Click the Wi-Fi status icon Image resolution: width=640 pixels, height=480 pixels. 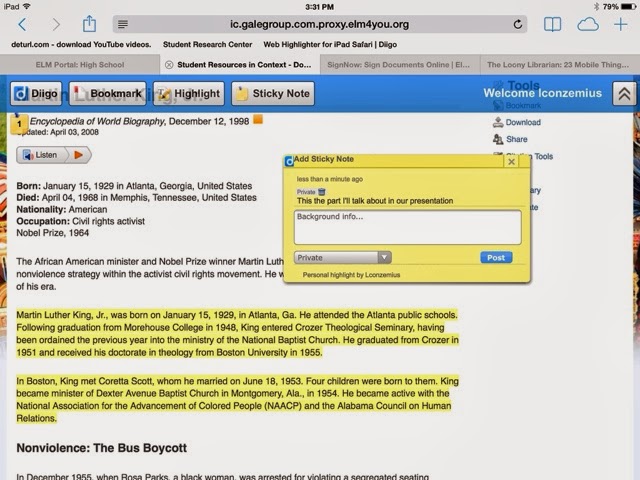[x=27, y=6]
